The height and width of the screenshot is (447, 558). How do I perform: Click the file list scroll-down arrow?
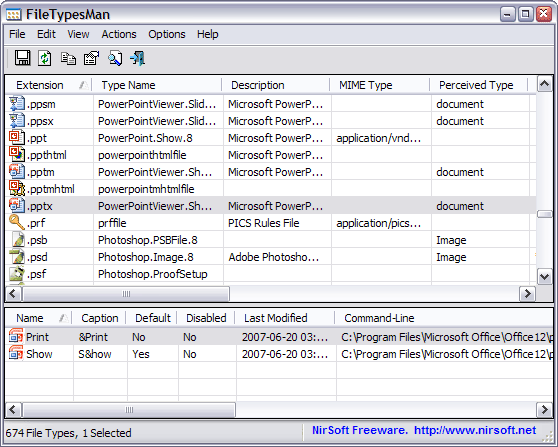(x=544, y=277)
